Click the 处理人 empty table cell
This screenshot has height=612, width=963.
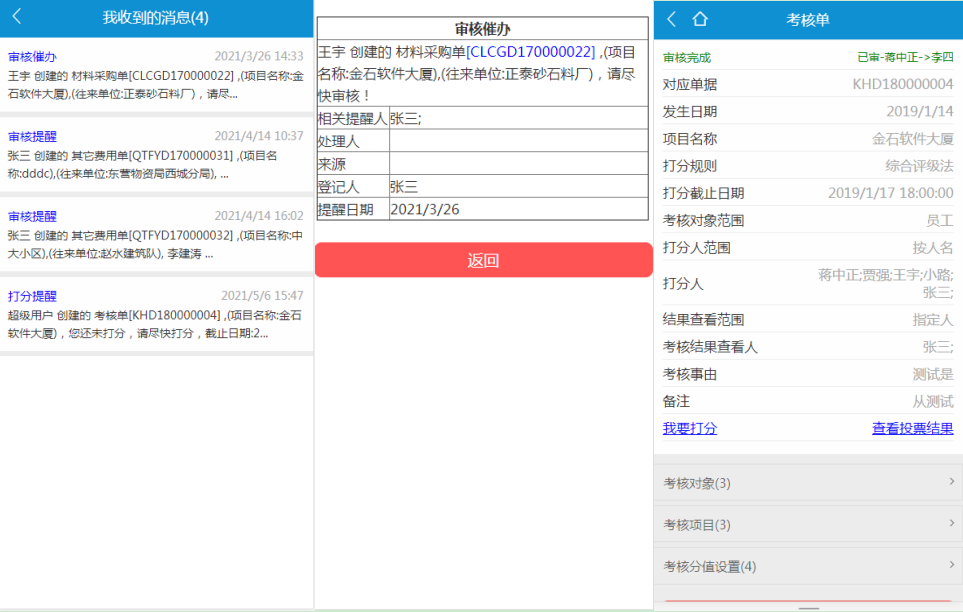518,141
